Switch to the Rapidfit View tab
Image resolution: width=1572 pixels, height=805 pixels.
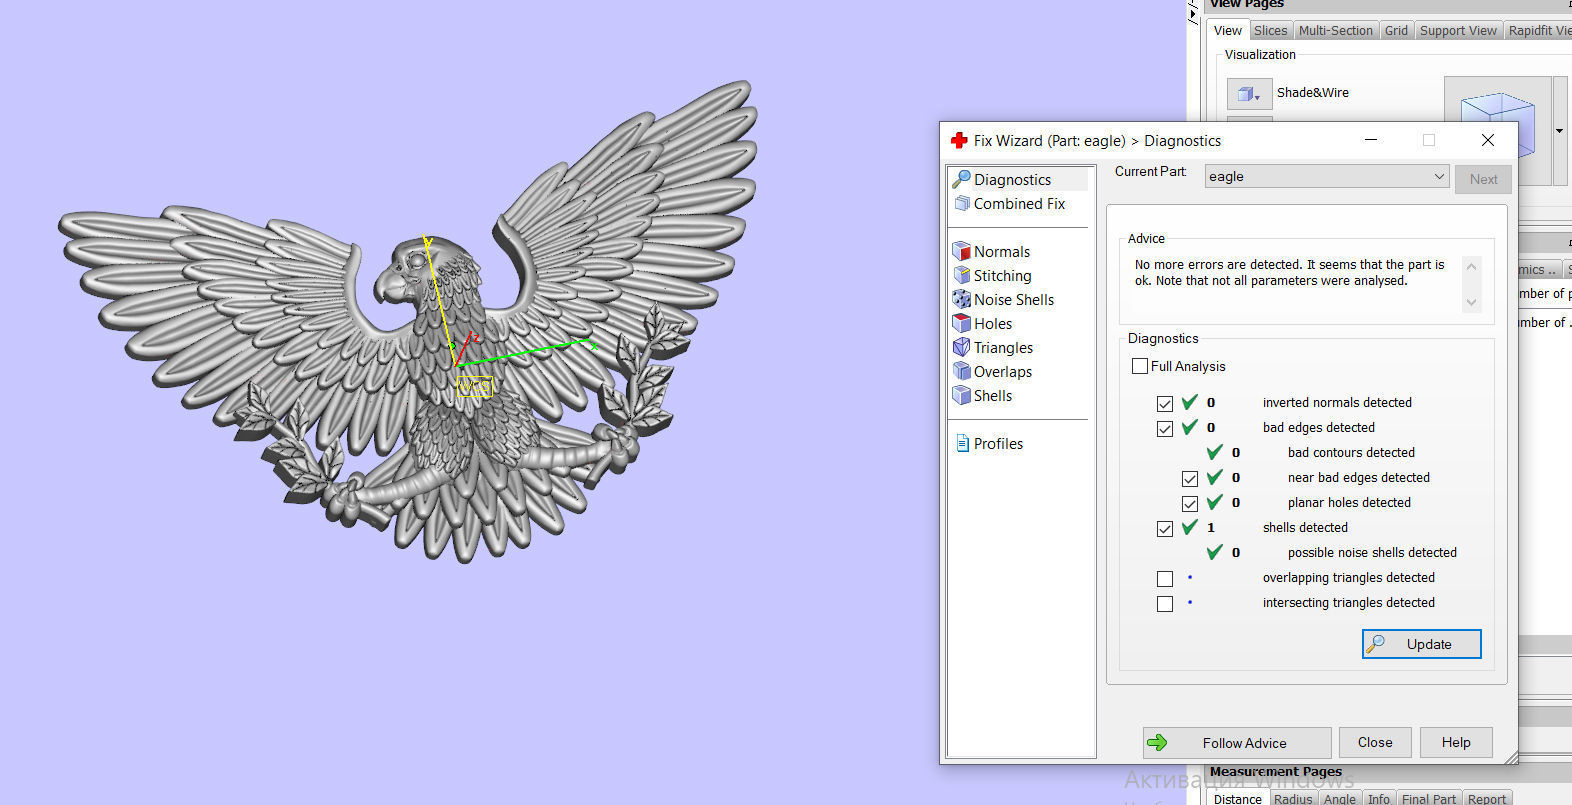(1538, 31)
